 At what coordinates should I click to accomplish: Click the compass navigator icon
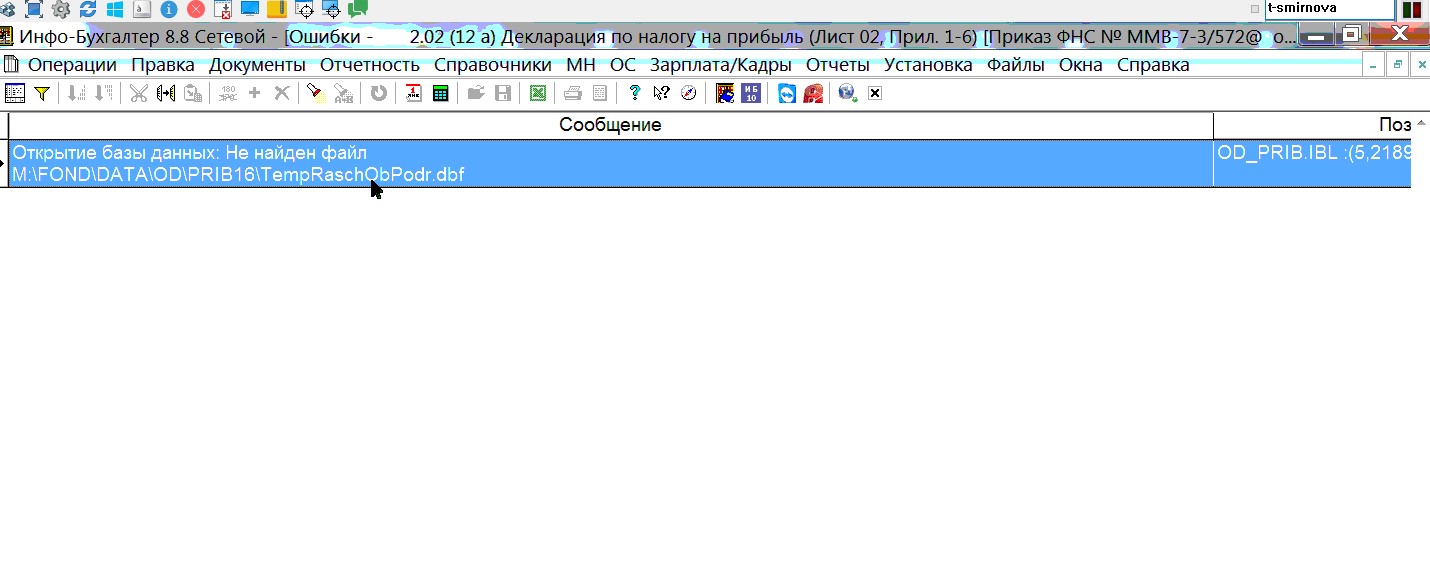[x=688, y=94]
